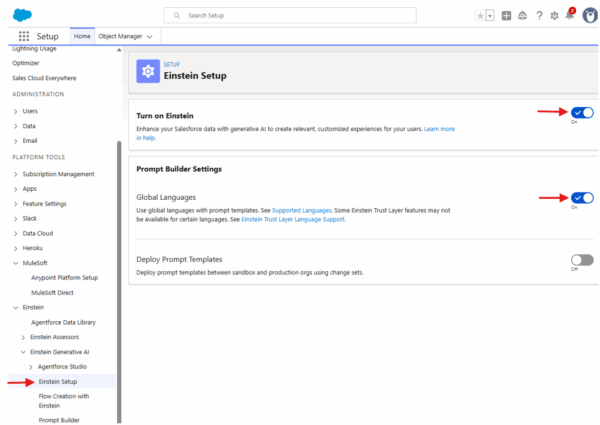The image size is (600, 425).
Task: Expand the Heroku section
Action: point(16,248)
